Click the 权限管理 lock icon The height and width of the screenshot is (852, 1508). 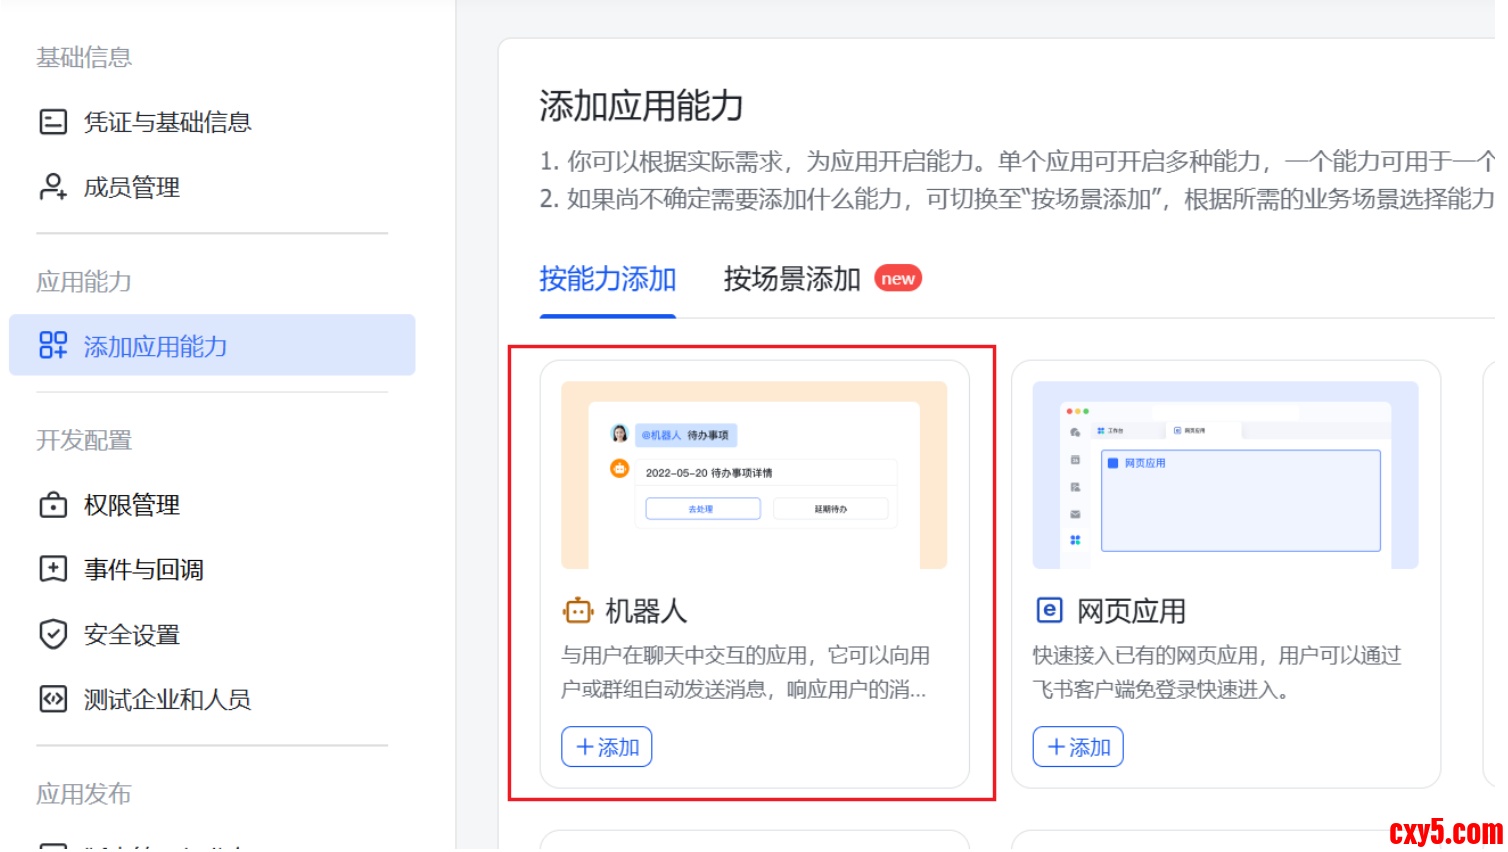(53, 505)
